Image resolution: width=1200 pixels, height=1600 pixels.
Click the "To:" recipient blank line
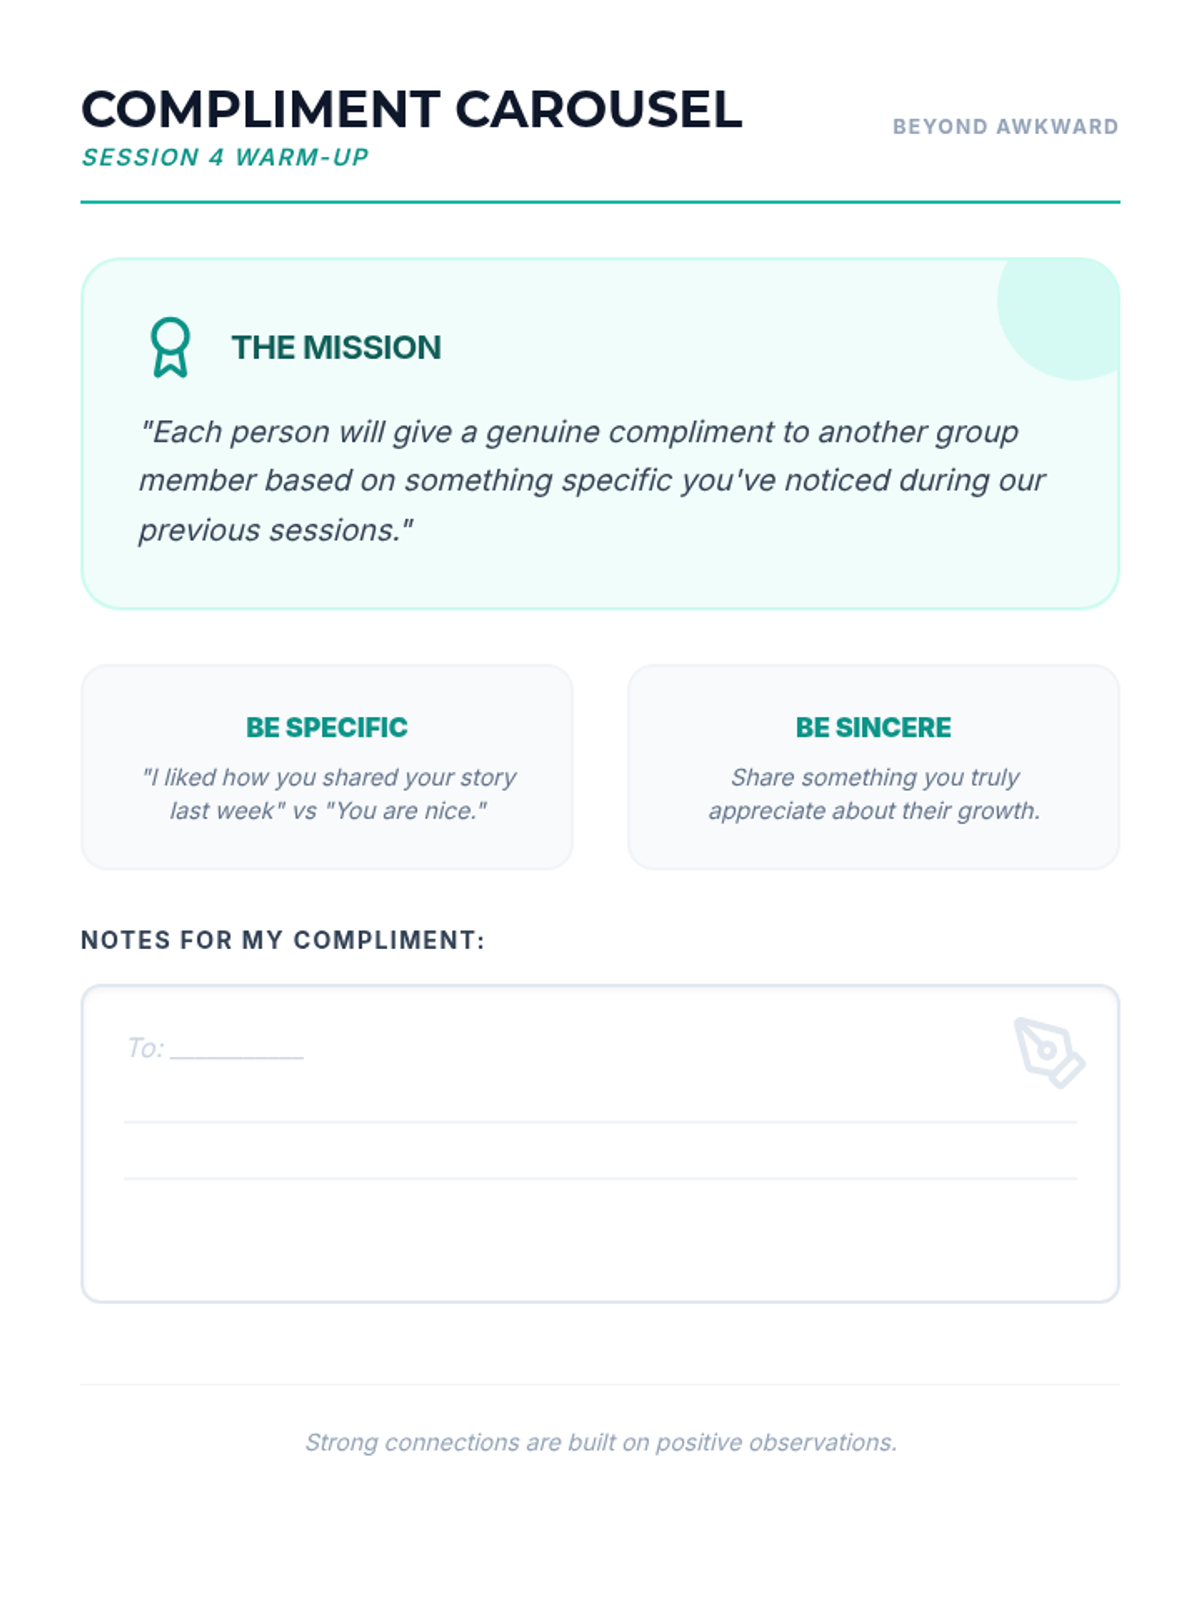pyautogui.click(x=236, y=1052)
